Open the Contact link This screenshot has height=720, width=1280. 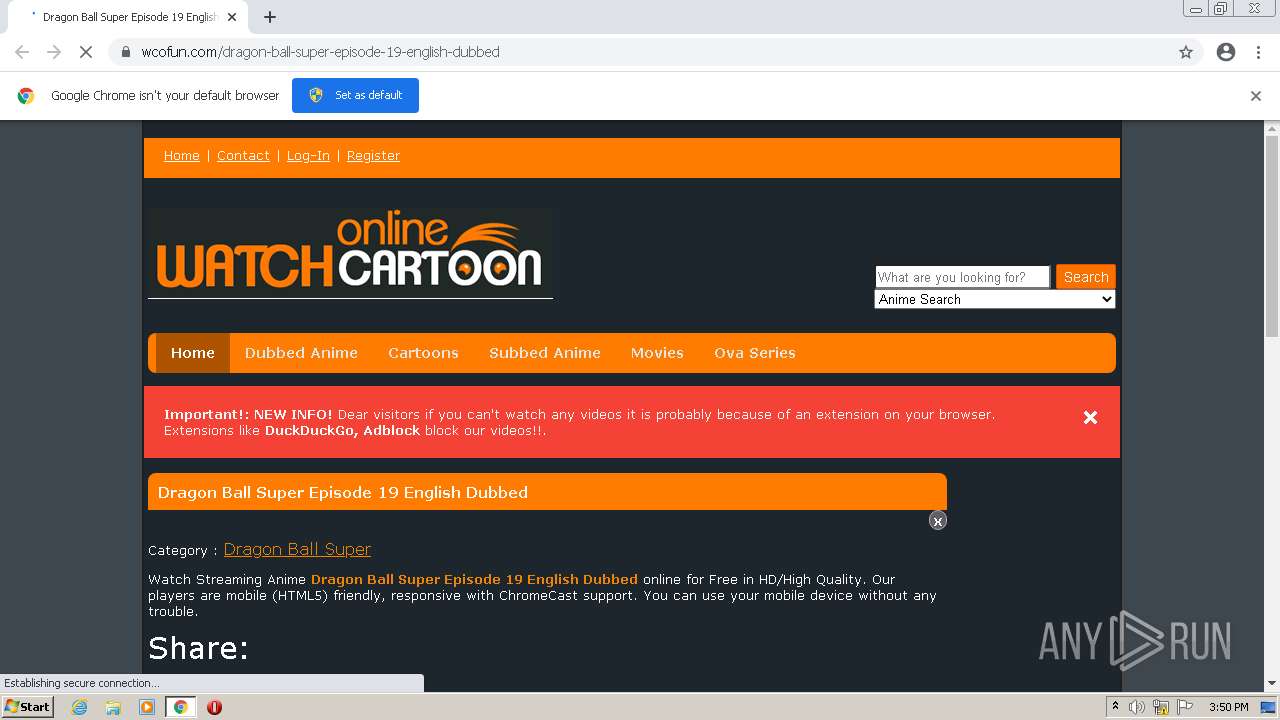243,156
